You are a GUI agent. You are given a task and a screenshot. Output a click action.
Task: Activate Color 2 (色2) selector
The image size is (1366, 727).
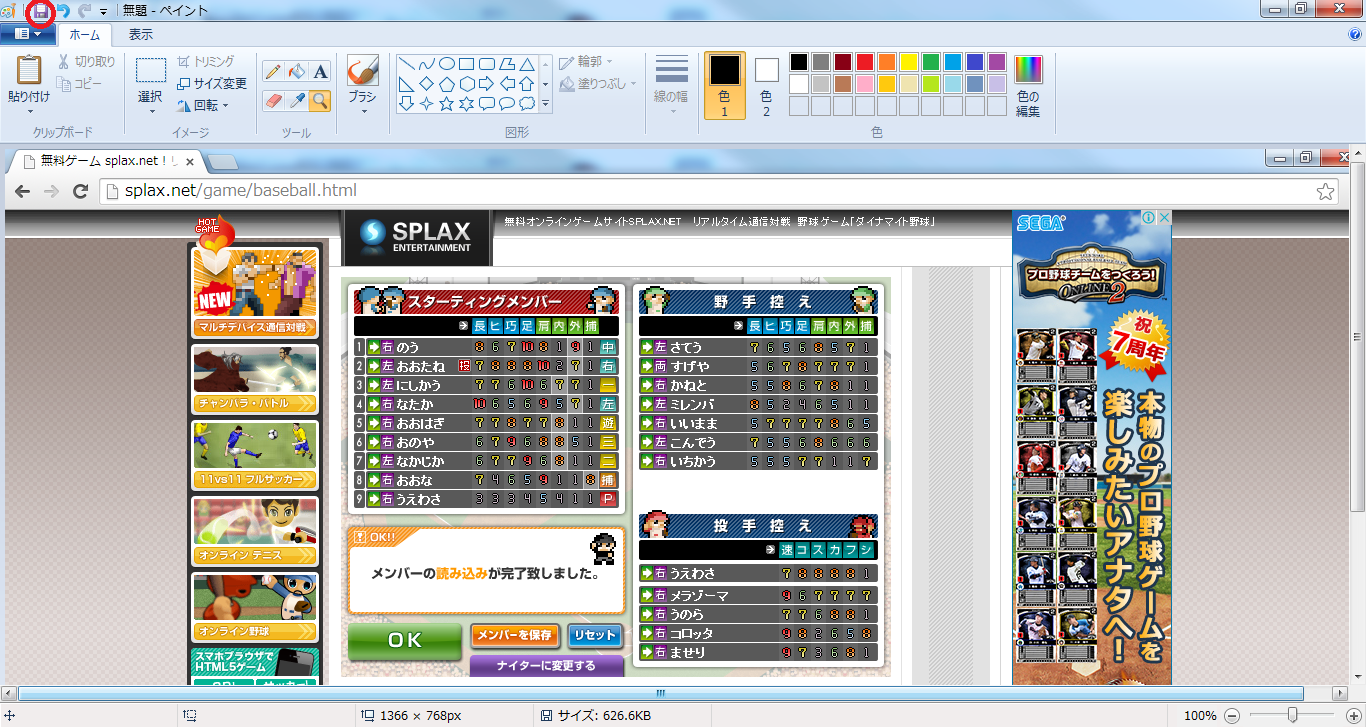point(766,86)
